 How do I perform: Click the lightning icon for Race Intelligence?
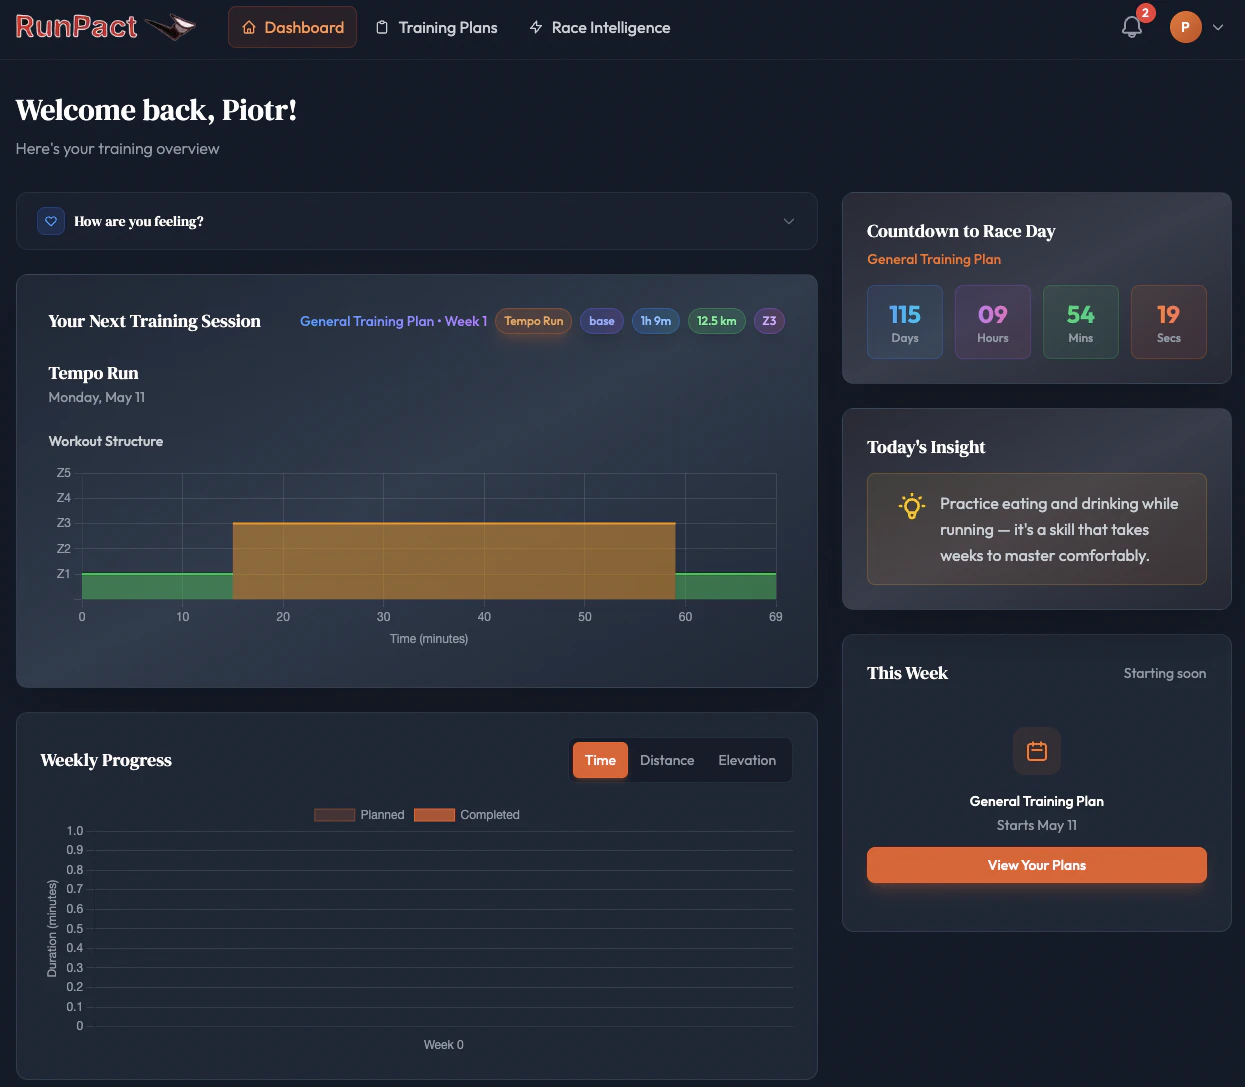click(x=536, y=27)
